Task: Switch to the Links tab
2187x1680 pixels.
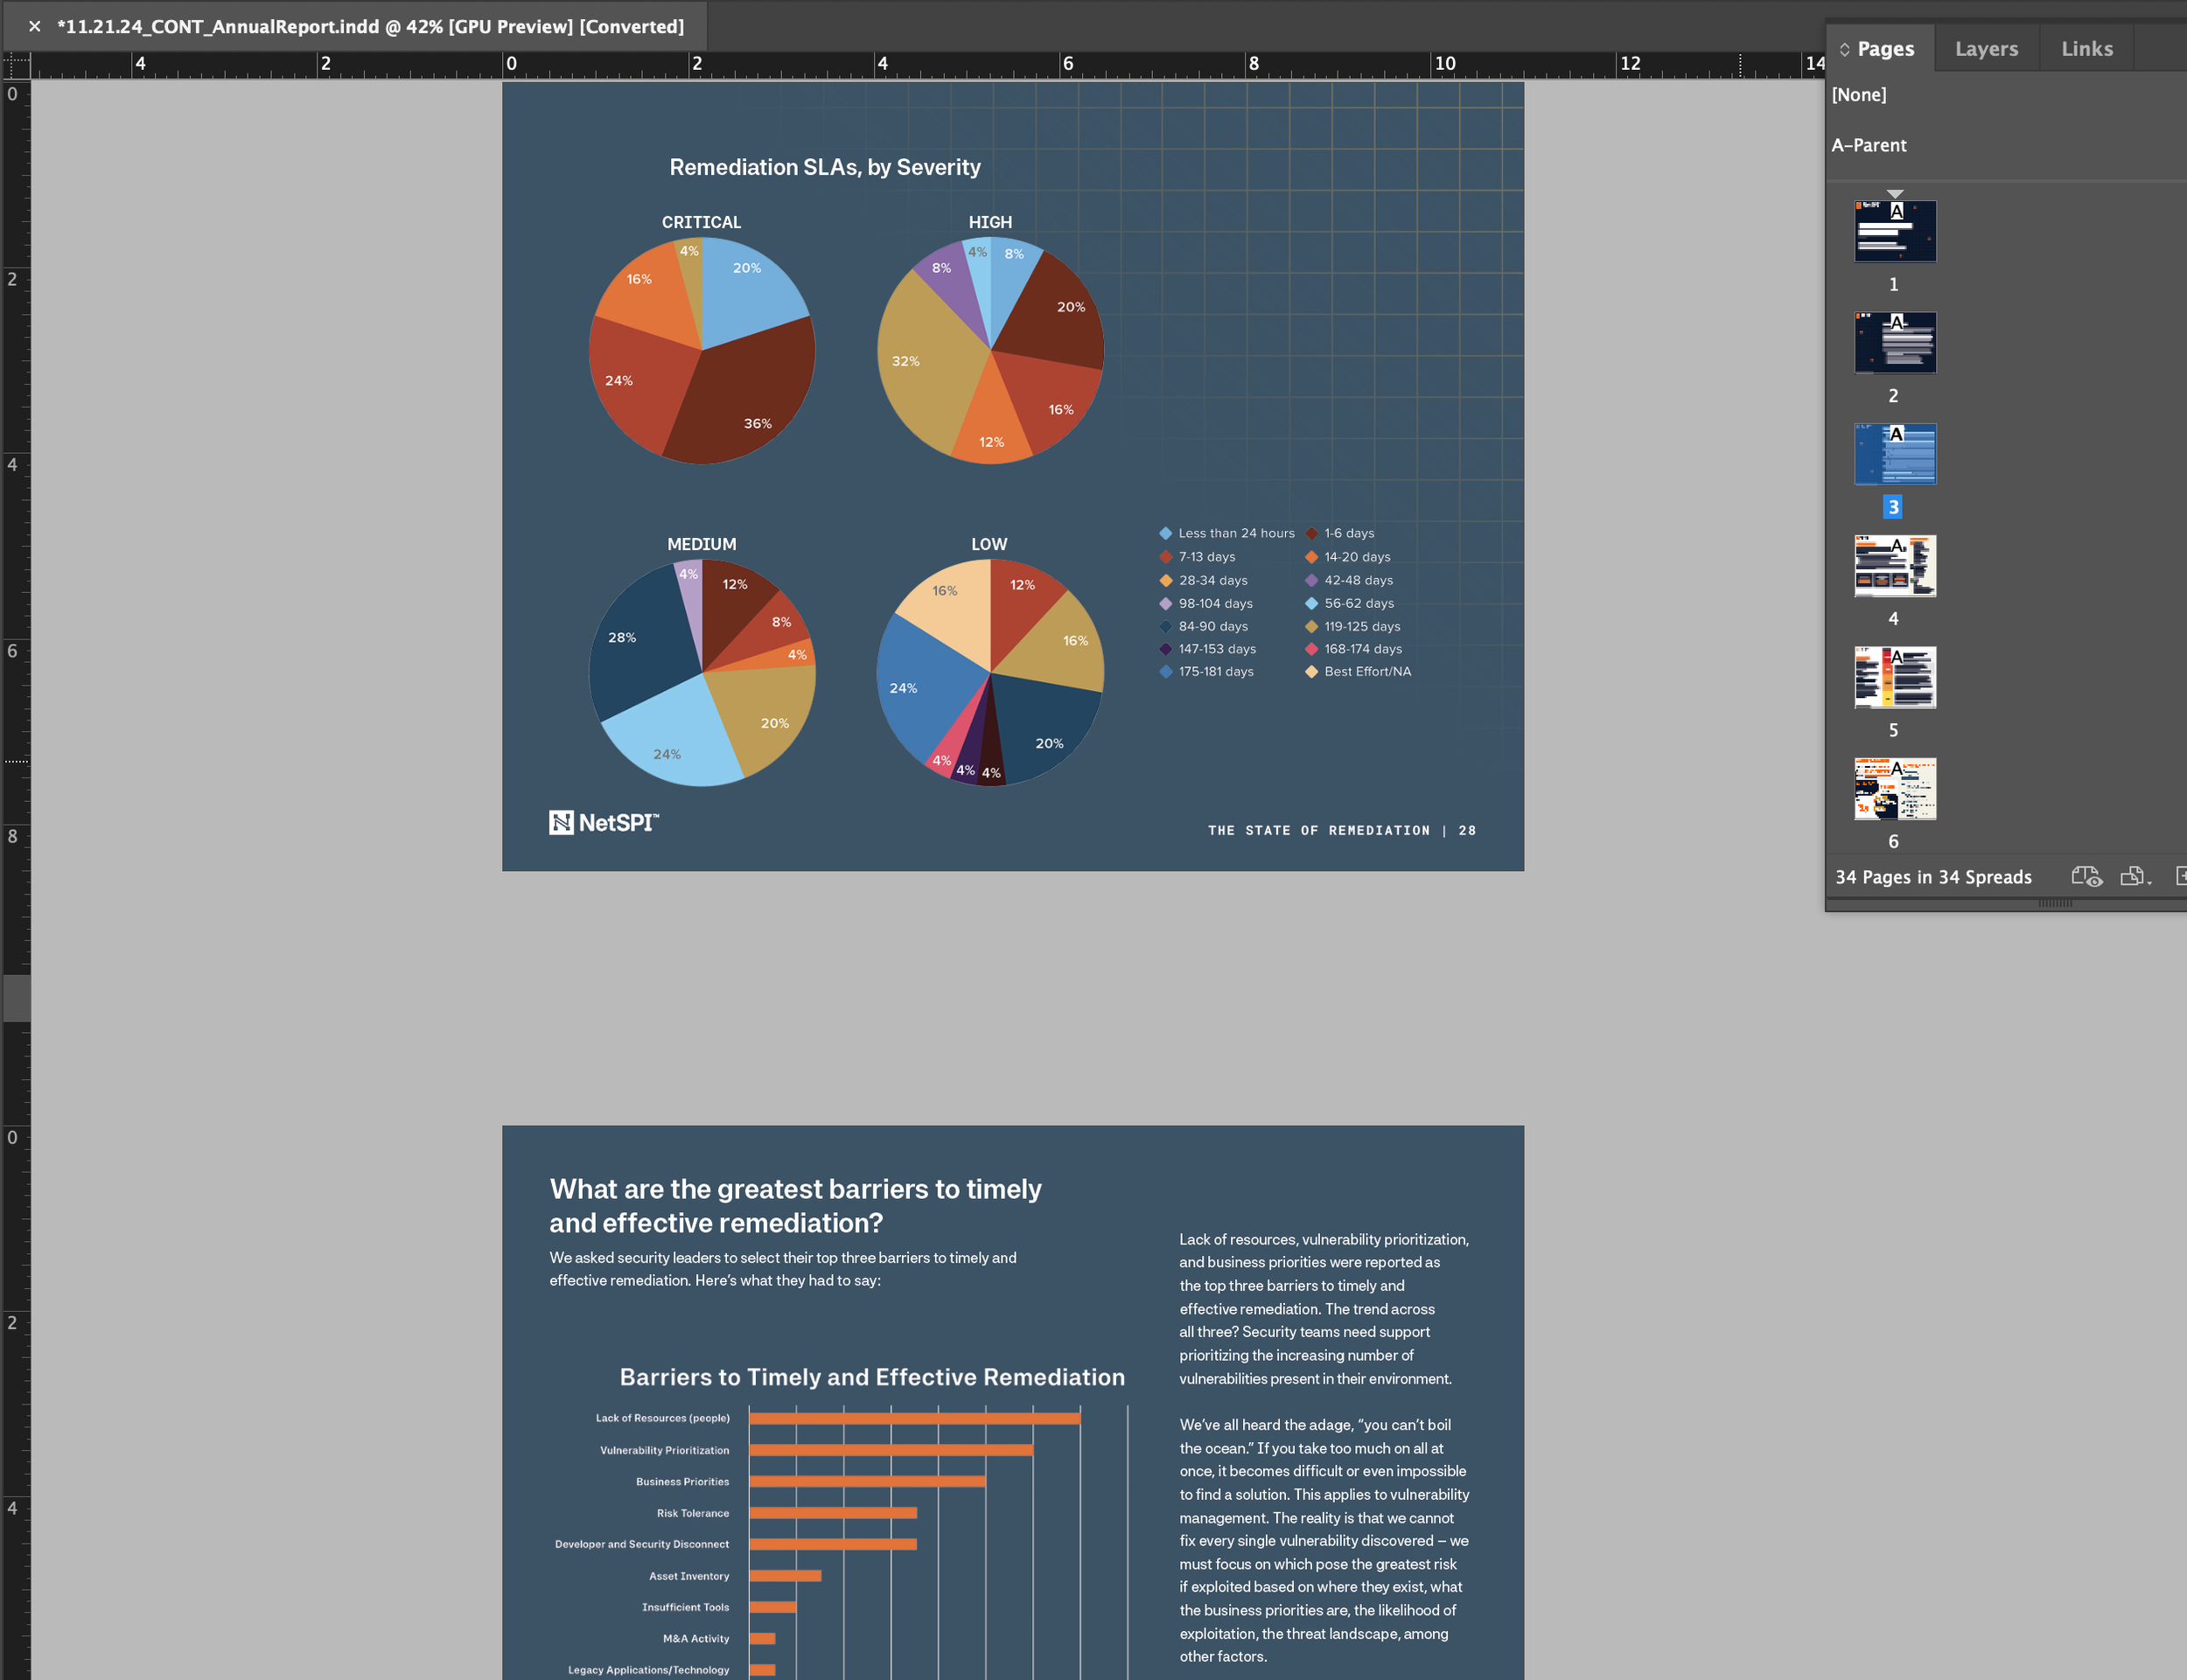Action: point(2087,49)
